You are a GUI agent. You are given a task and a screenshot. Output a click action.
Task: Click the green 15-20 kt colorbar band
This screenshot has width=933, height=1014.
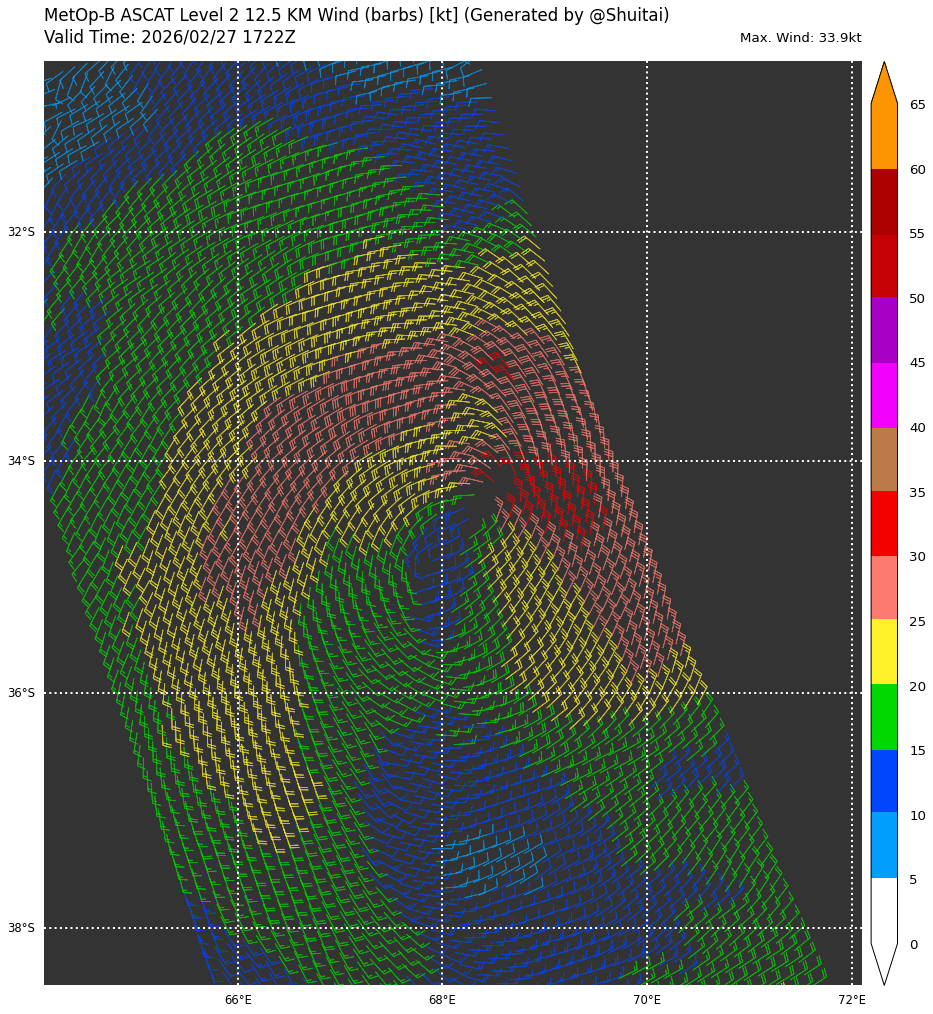pos(884,717)
